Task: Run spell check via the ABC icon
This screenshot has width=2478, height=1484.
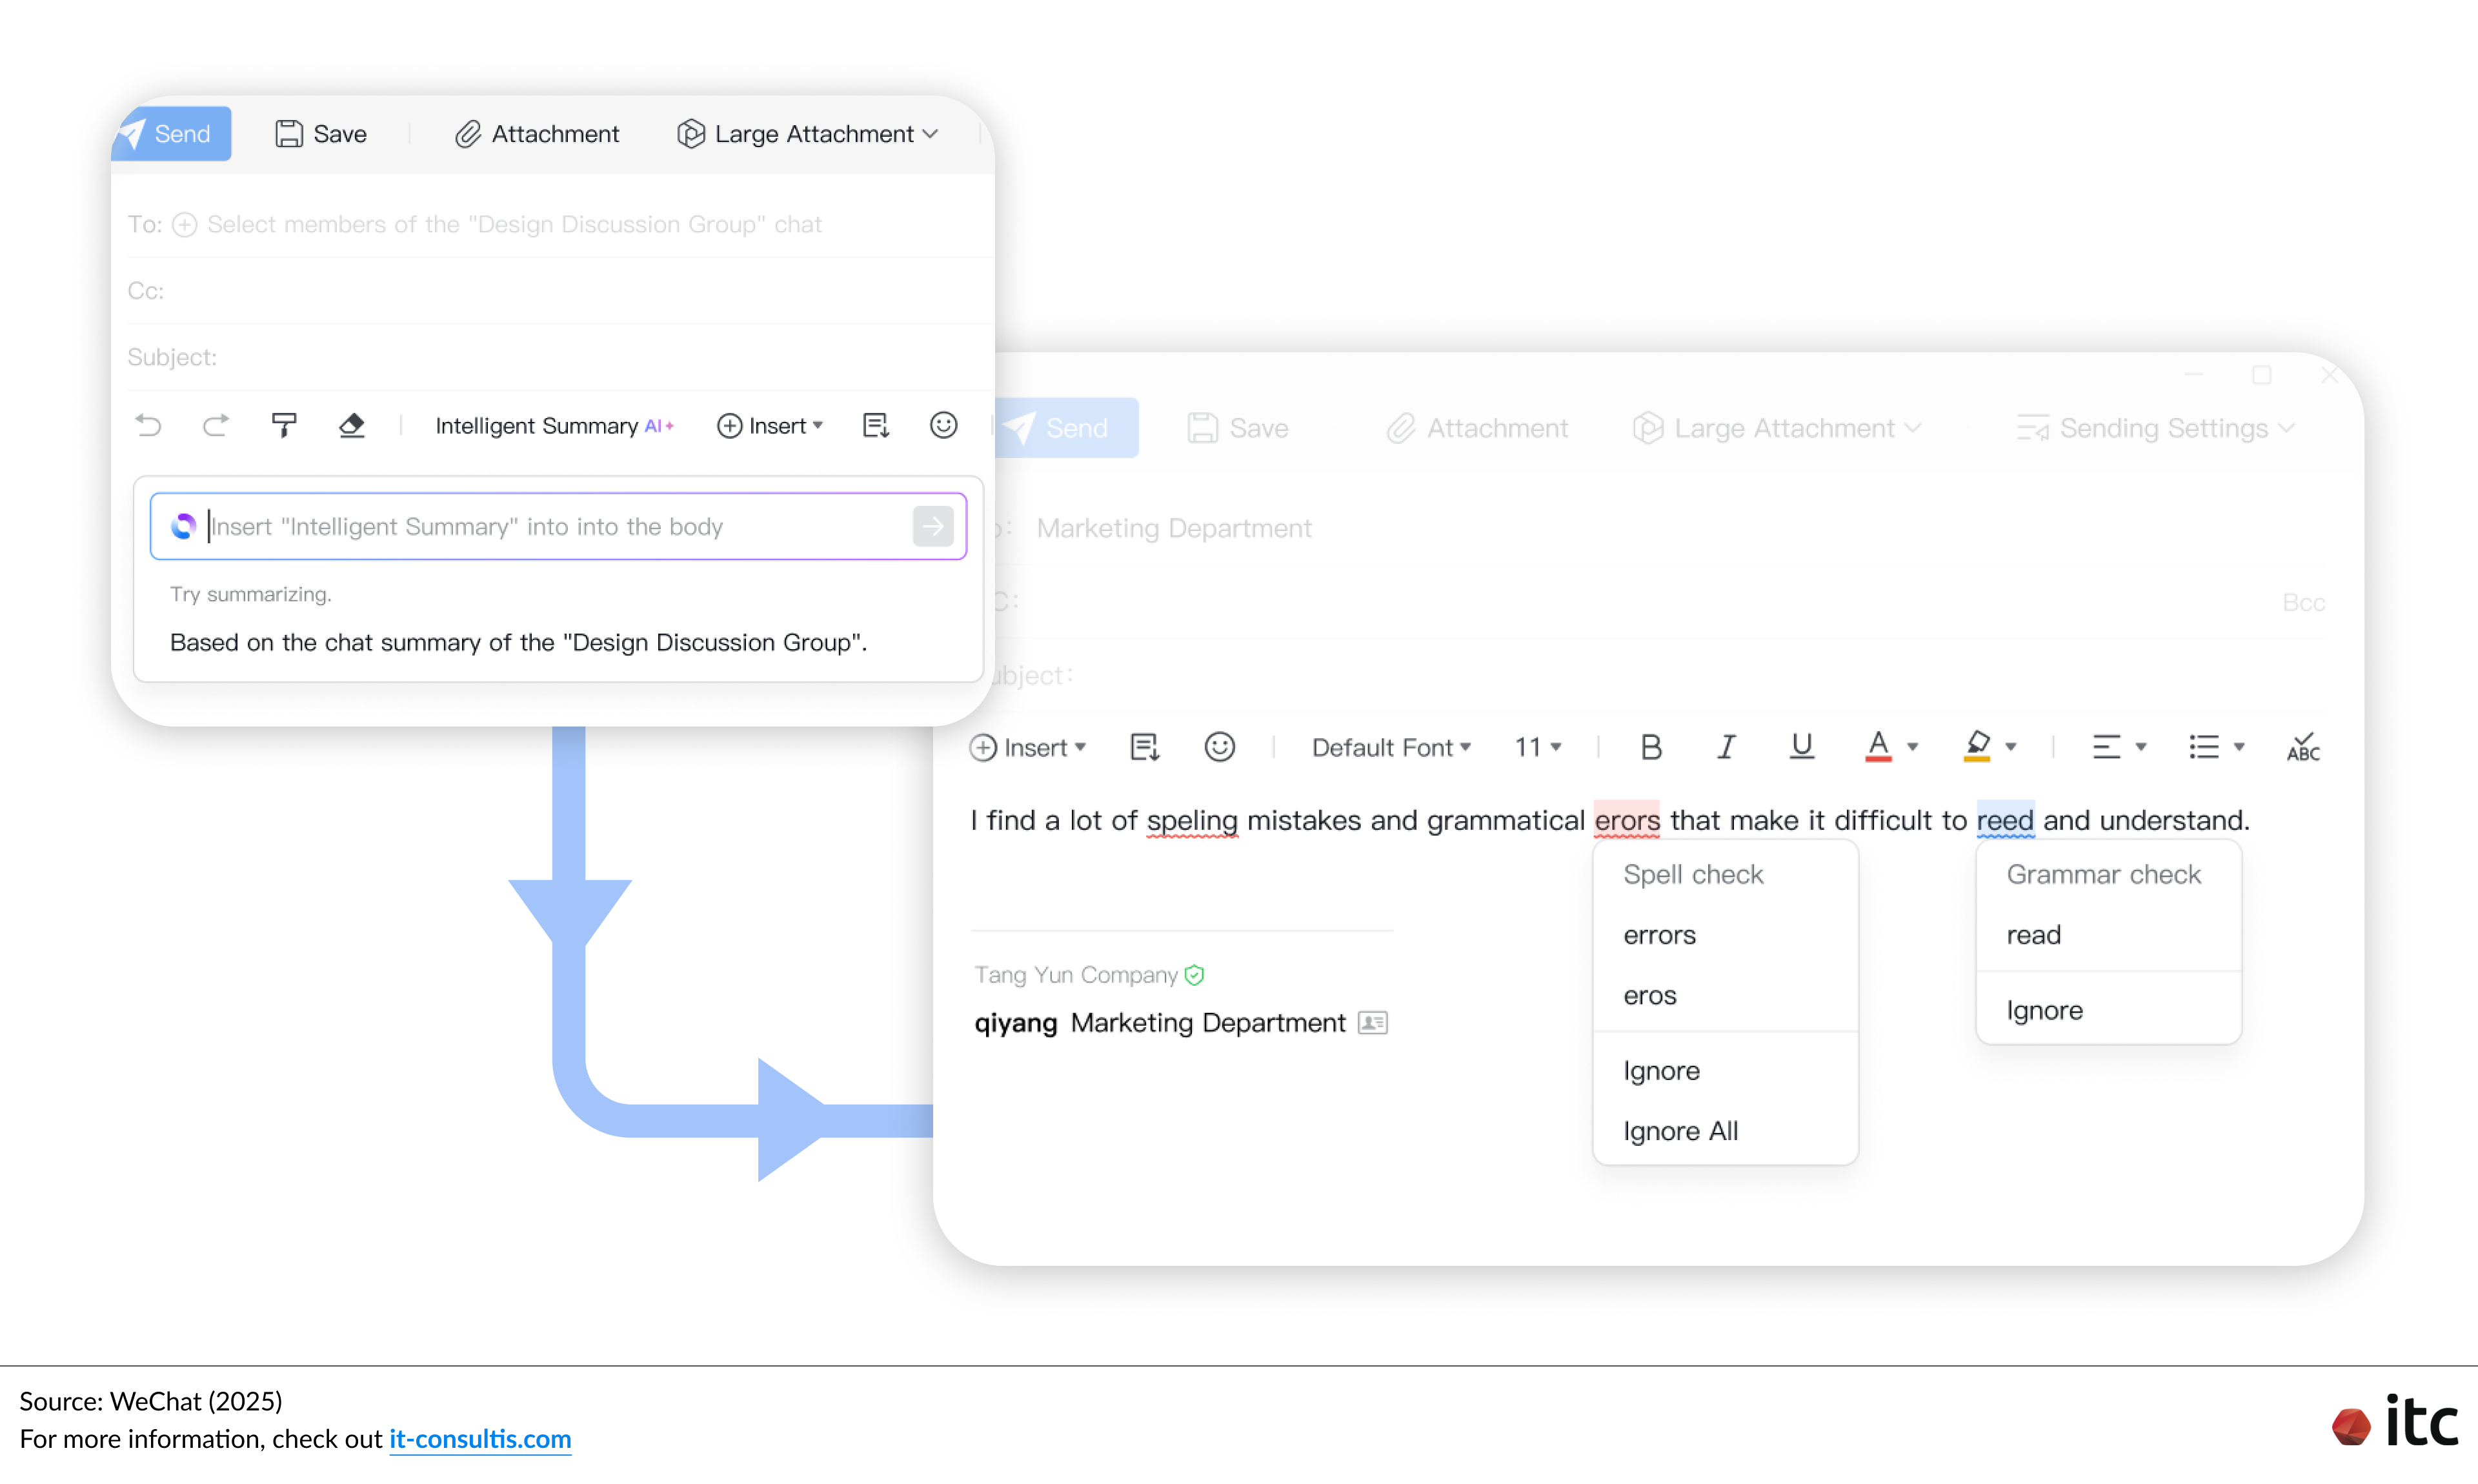Action: tap(2303, 747)
